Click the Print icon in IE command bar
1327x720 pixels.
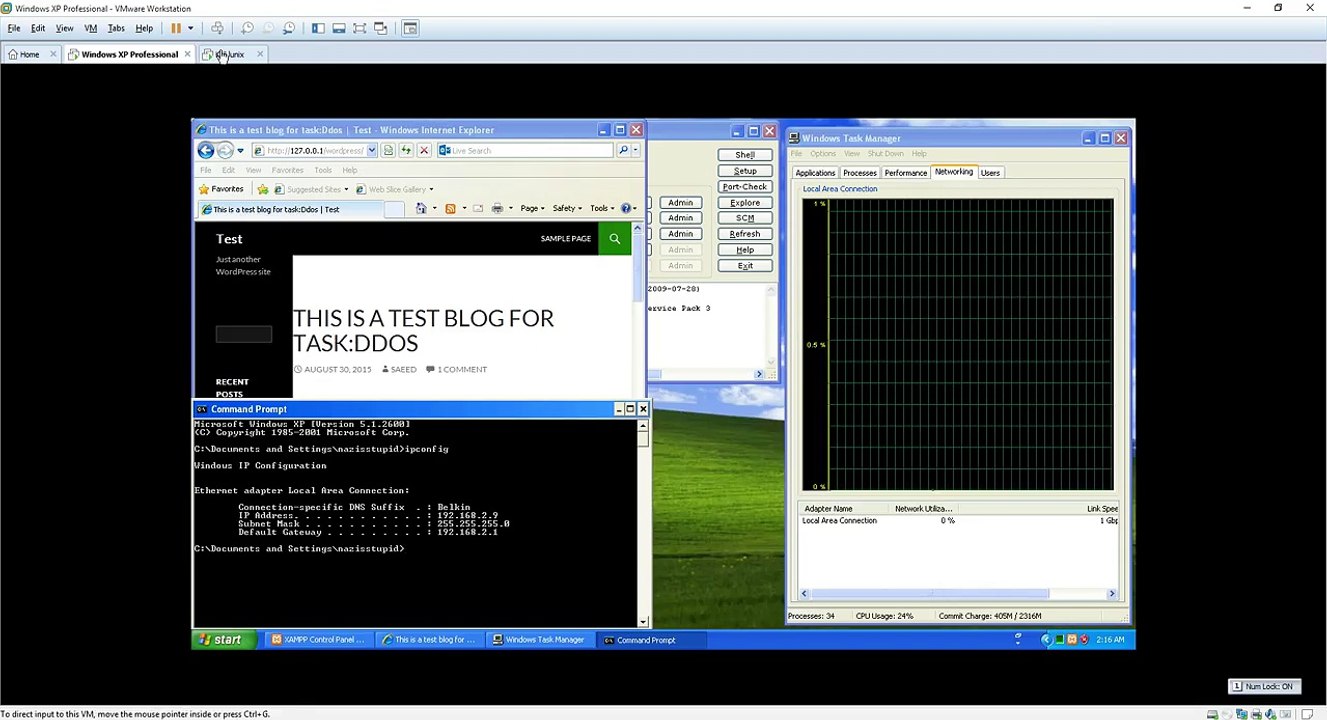pos(497,208)
